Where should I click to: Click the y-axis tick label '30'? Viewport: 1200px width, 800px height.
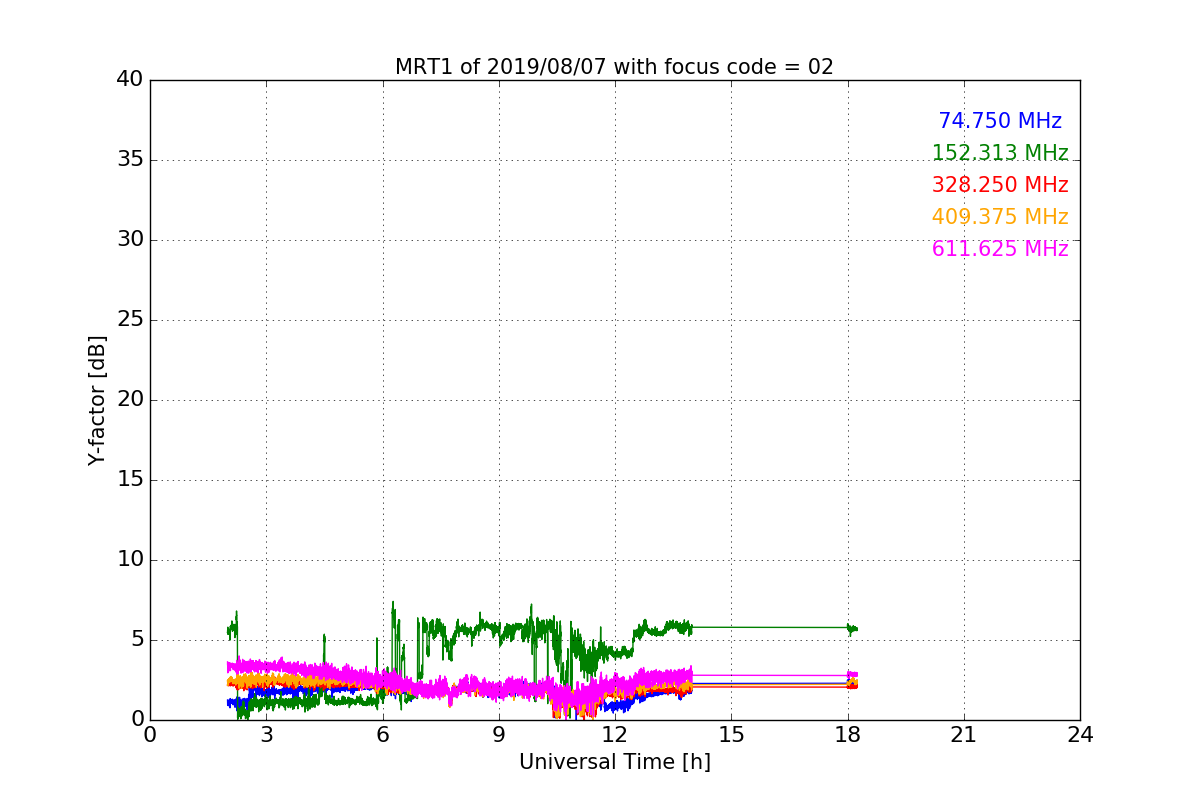click(130, 240)
